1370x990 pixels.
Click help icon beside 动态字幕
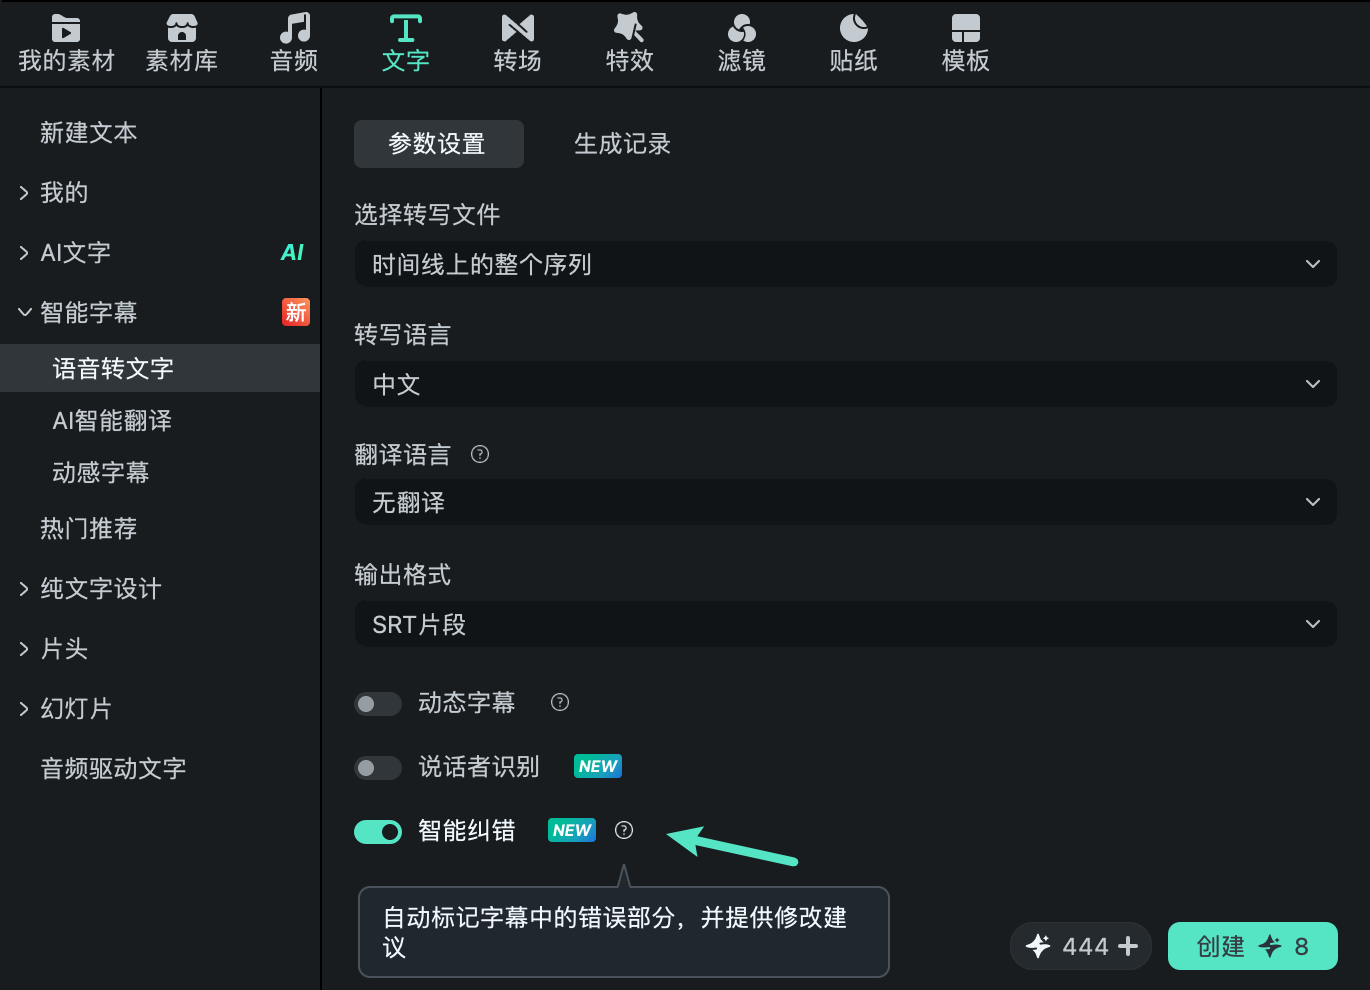pos(560,702)
